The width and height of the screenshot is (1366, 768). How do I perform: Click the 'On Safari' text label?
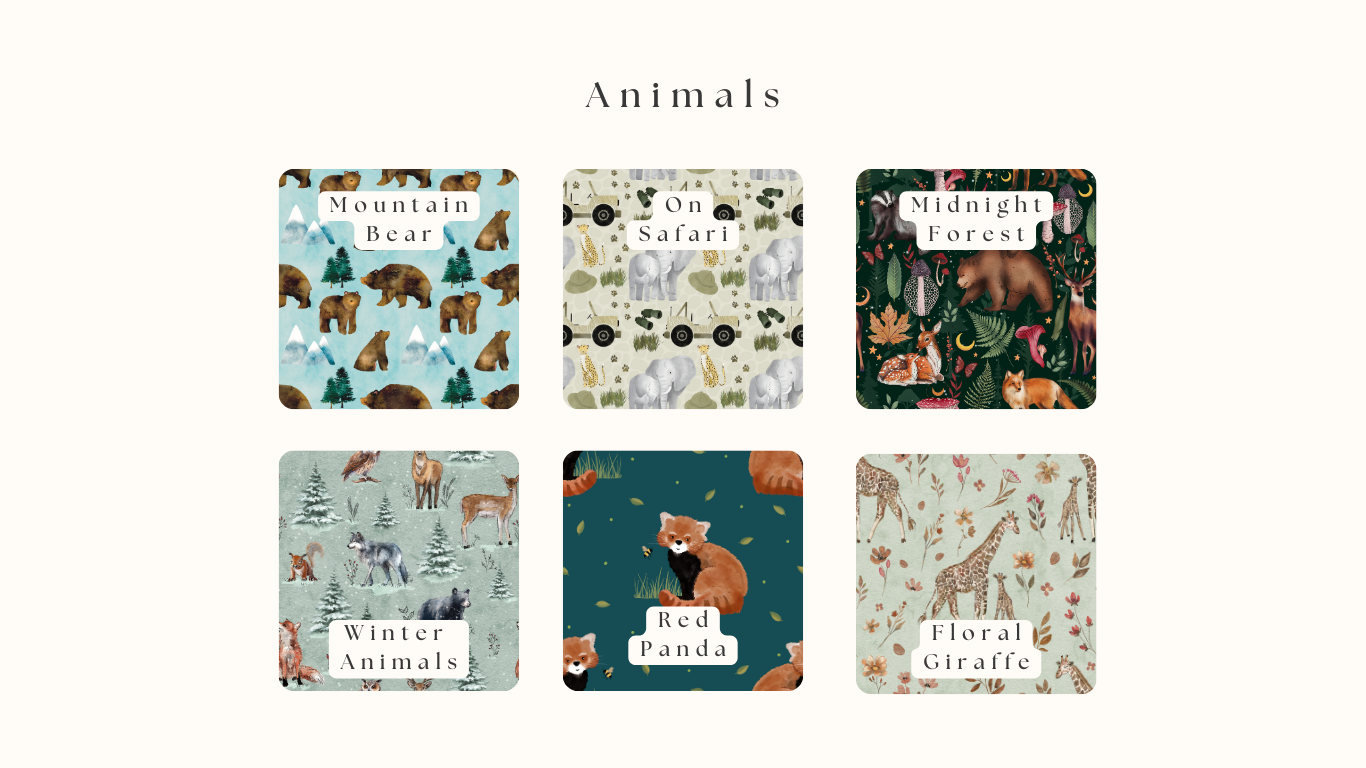683,220
